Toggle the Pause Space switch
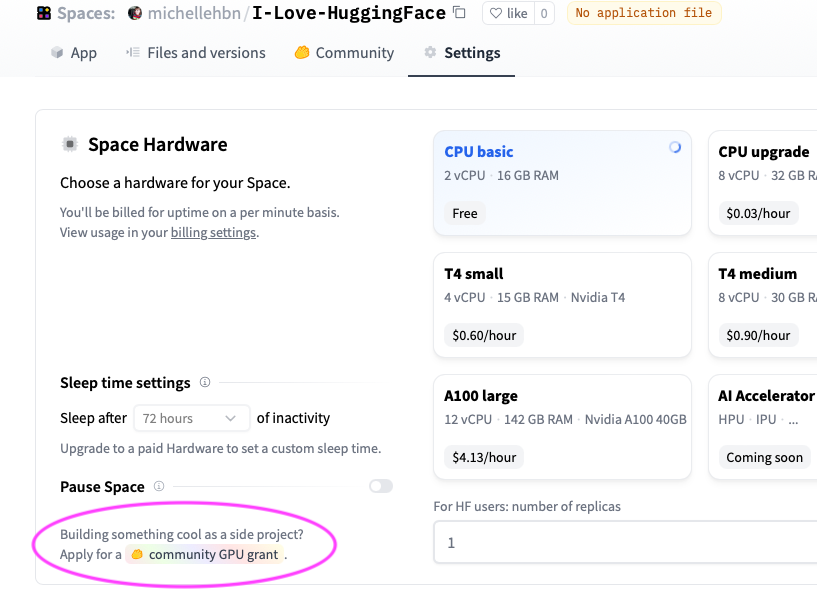The width and height of the screenshot is (817, 600). [x=380, y=486]
